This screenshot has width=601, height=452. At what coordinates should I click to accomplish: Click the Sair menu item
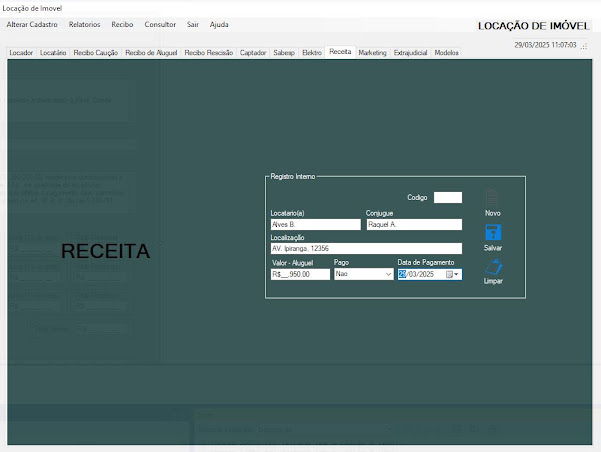click(x=193, y=25)
